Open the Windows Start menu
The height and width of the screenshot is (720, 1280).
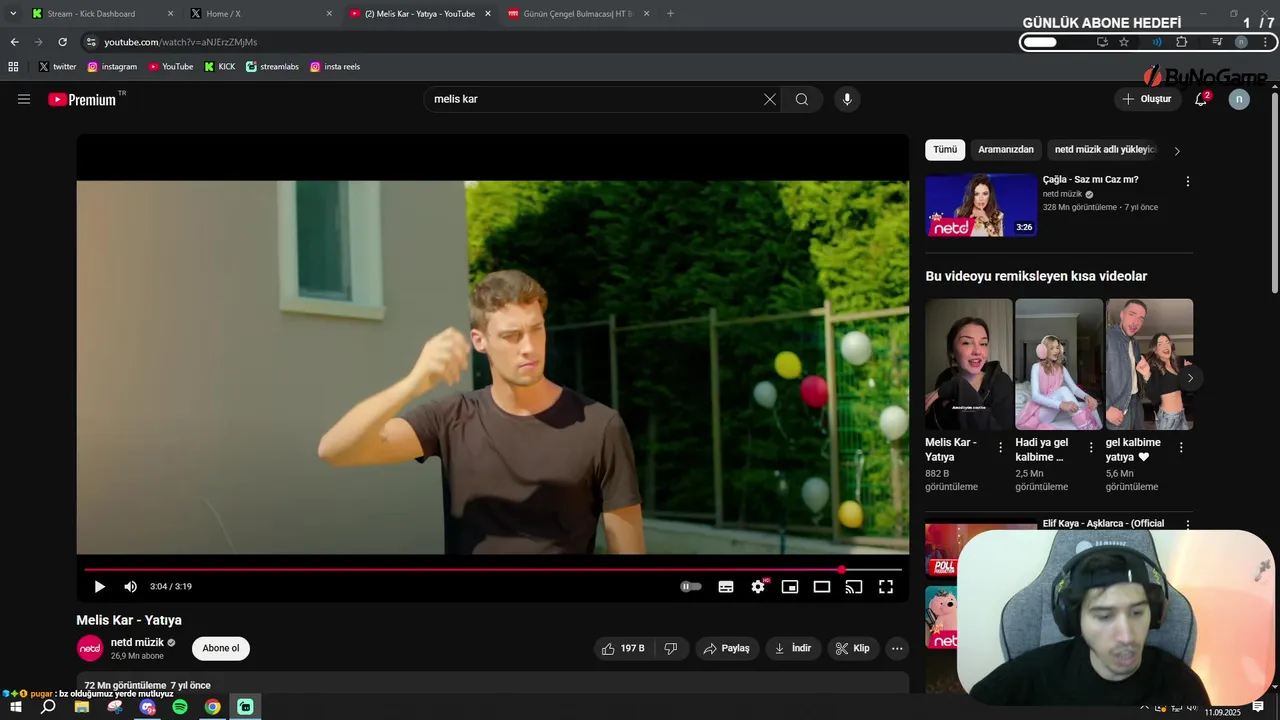click(16, 707)
